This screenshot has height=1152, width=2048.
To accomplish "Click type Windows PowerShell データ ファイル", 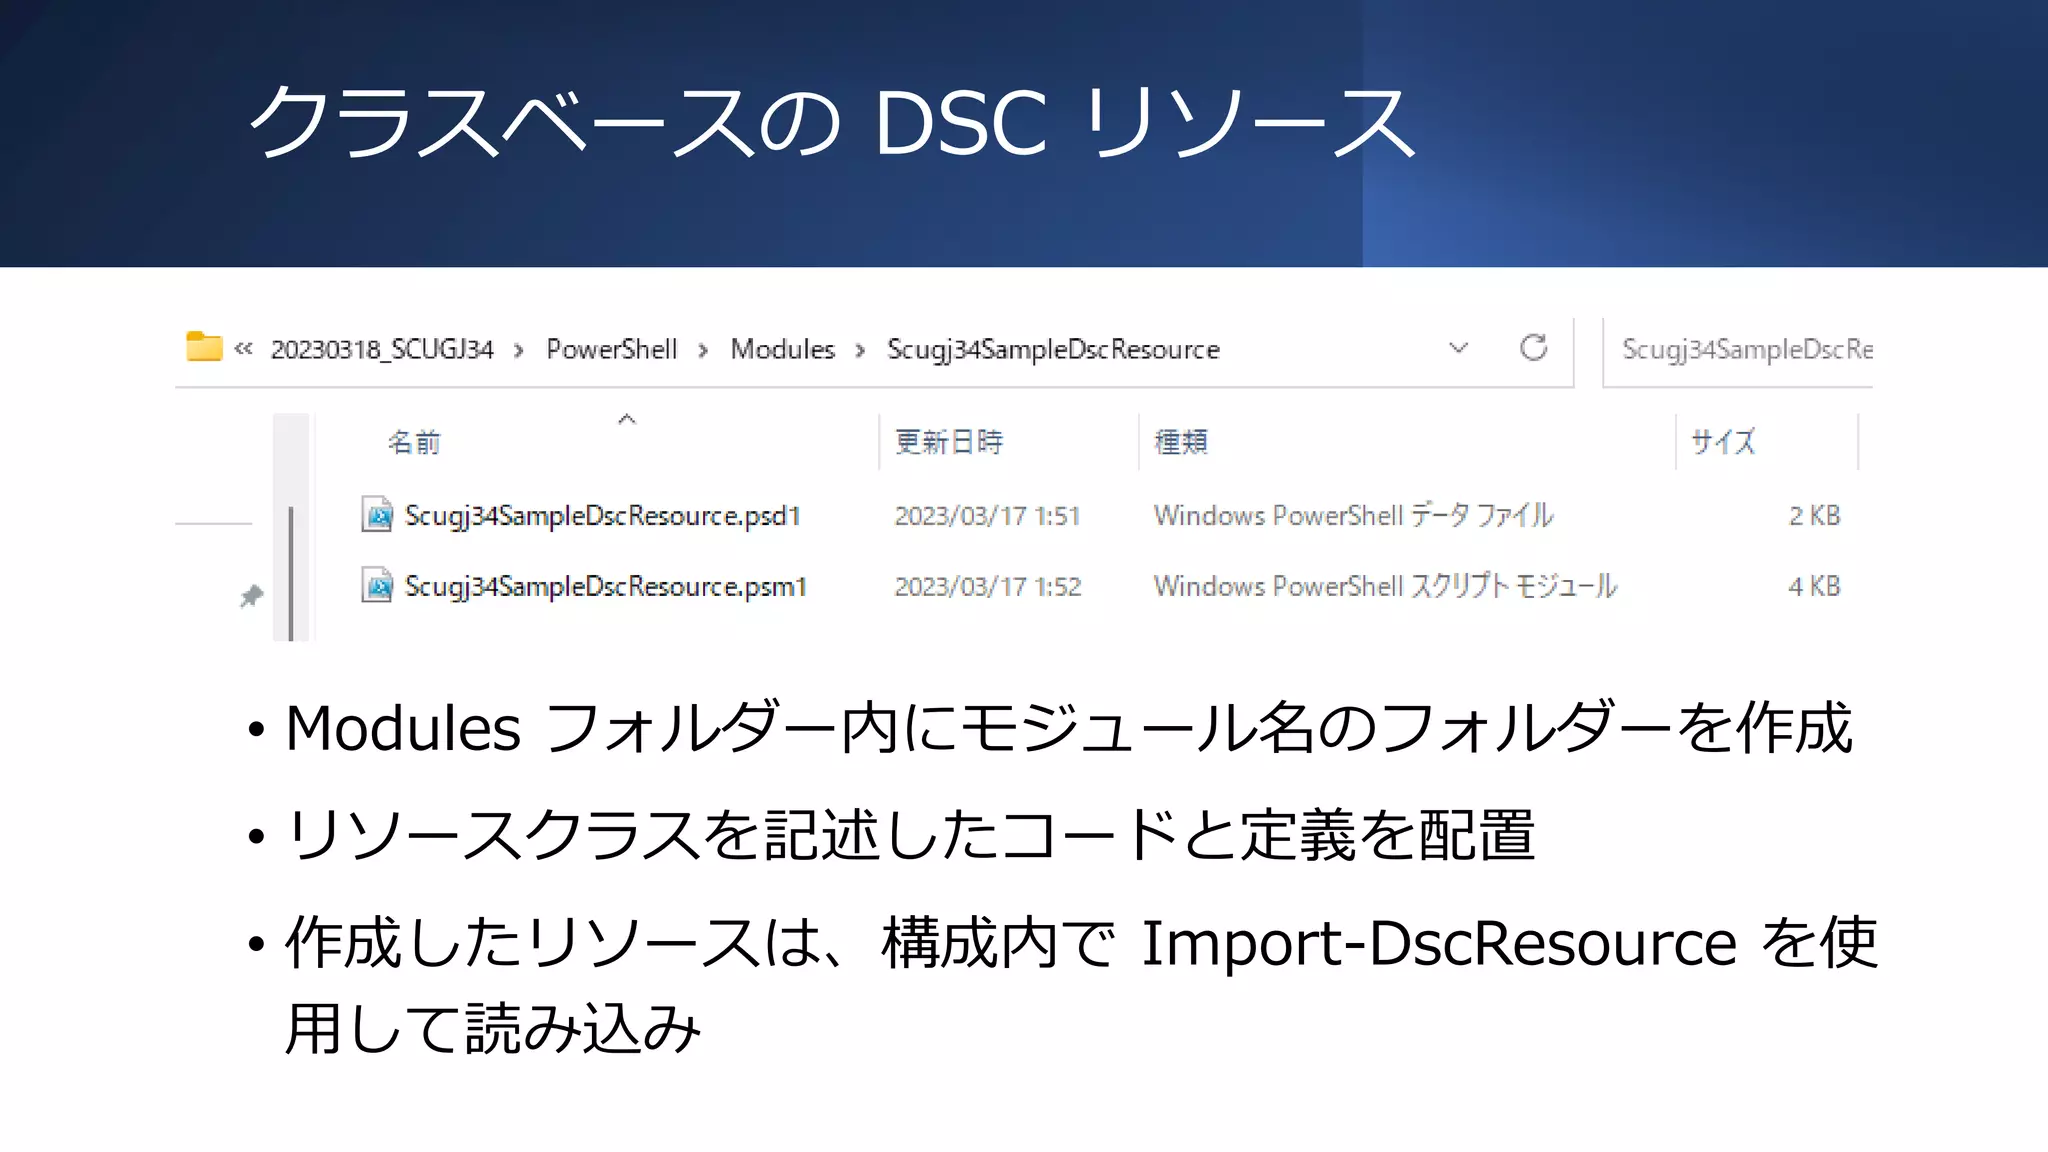I will (x=1353, y=515).
